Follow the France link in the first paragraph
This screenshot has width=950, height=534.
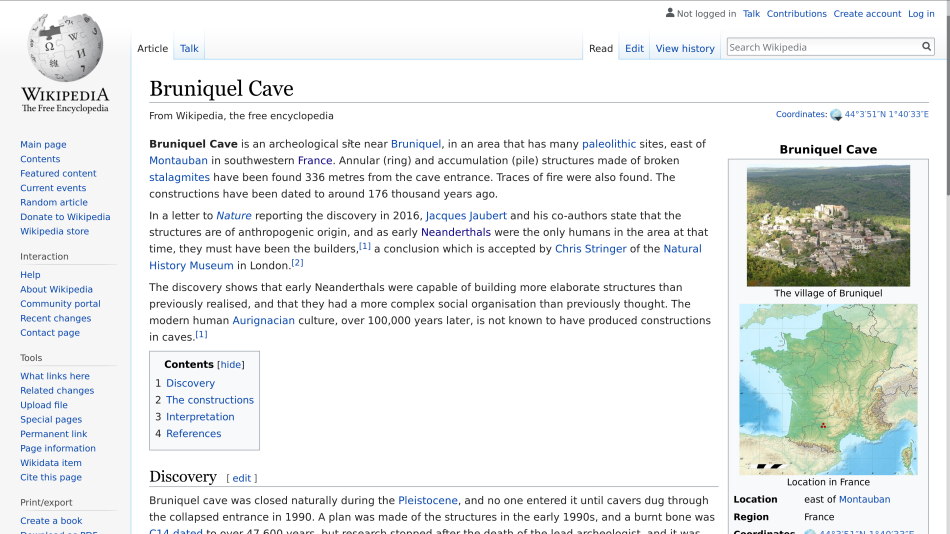(315, 161)
